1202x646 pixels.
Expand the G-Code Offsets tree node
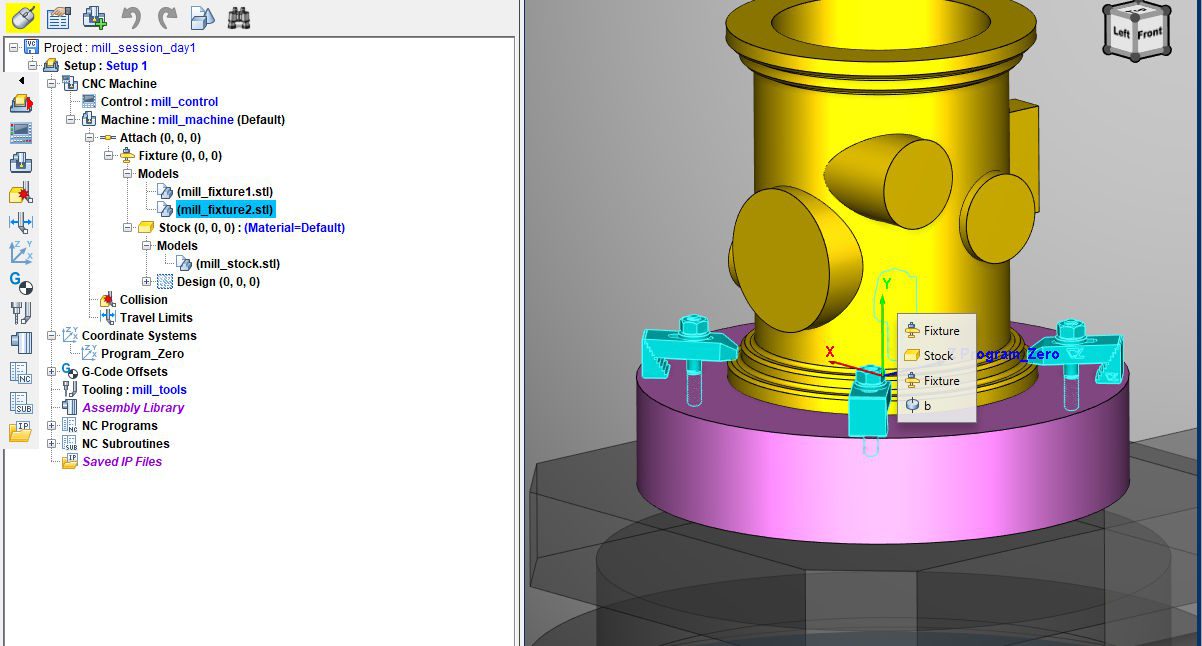52,372
